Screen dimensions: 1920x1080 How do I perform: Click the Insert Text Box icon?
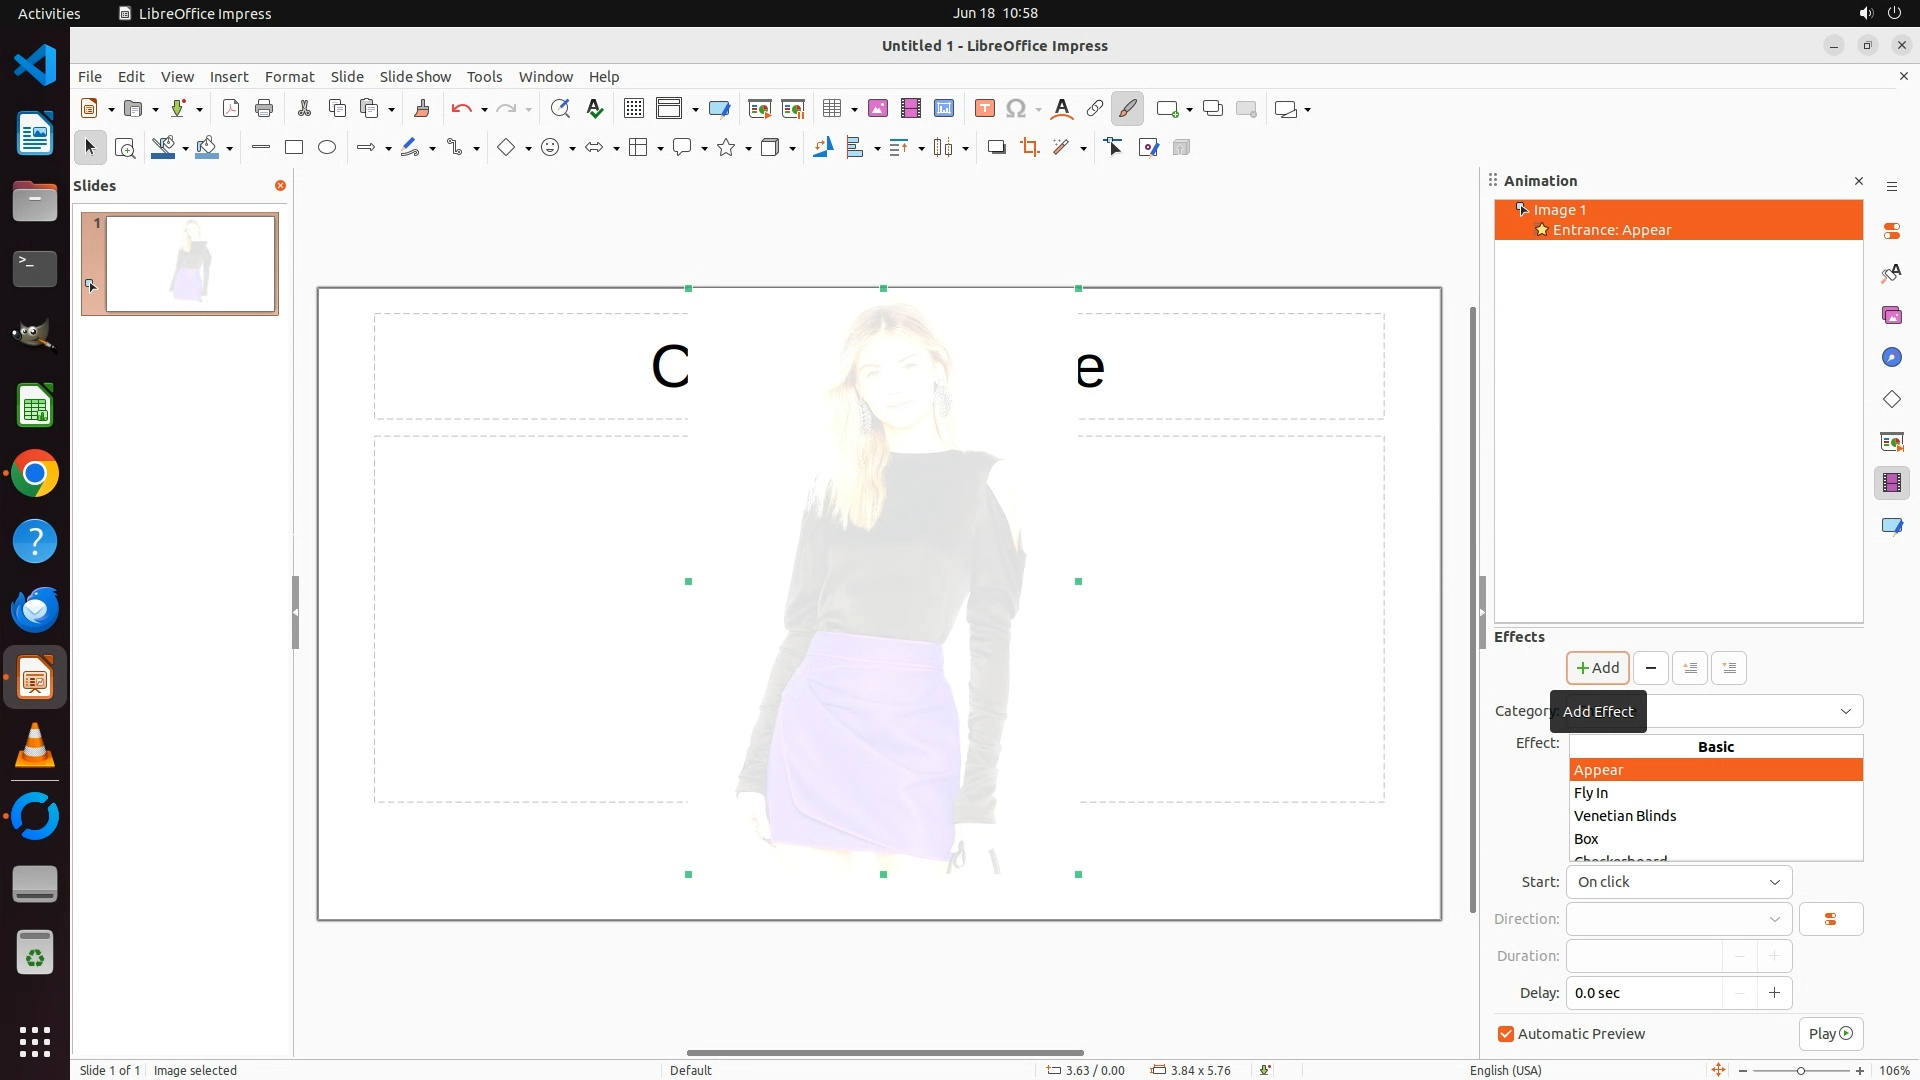tap(984, 109)
